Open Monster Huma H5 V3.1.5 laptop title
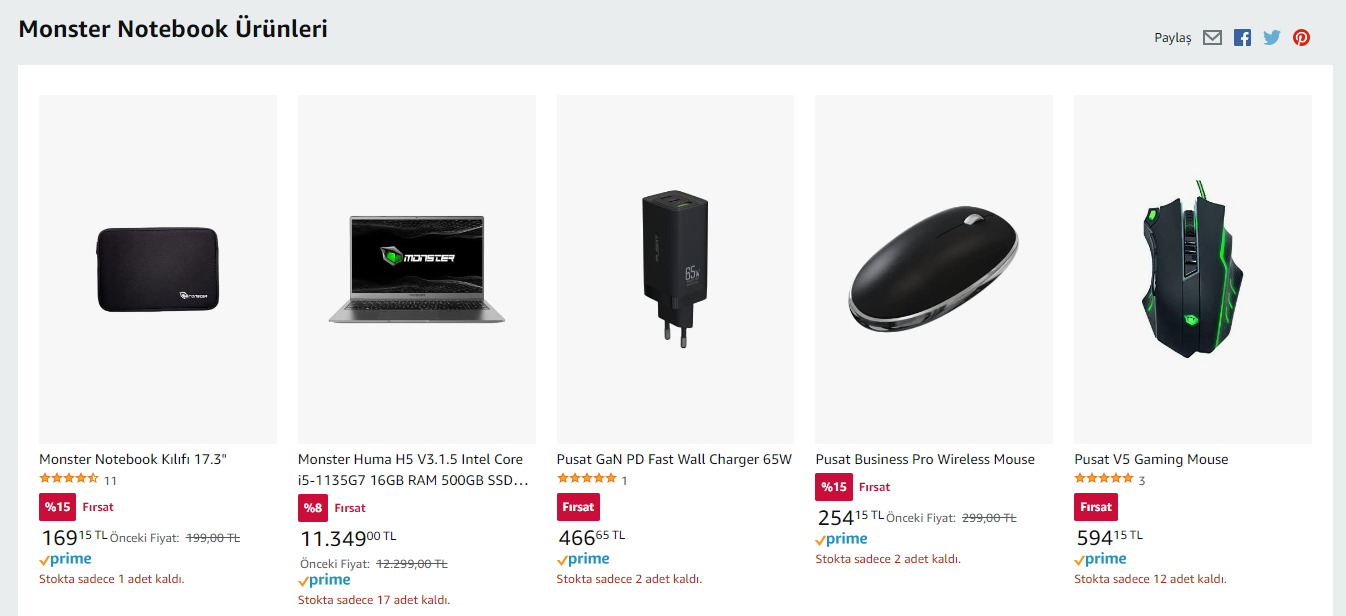 tap(410, 469)
